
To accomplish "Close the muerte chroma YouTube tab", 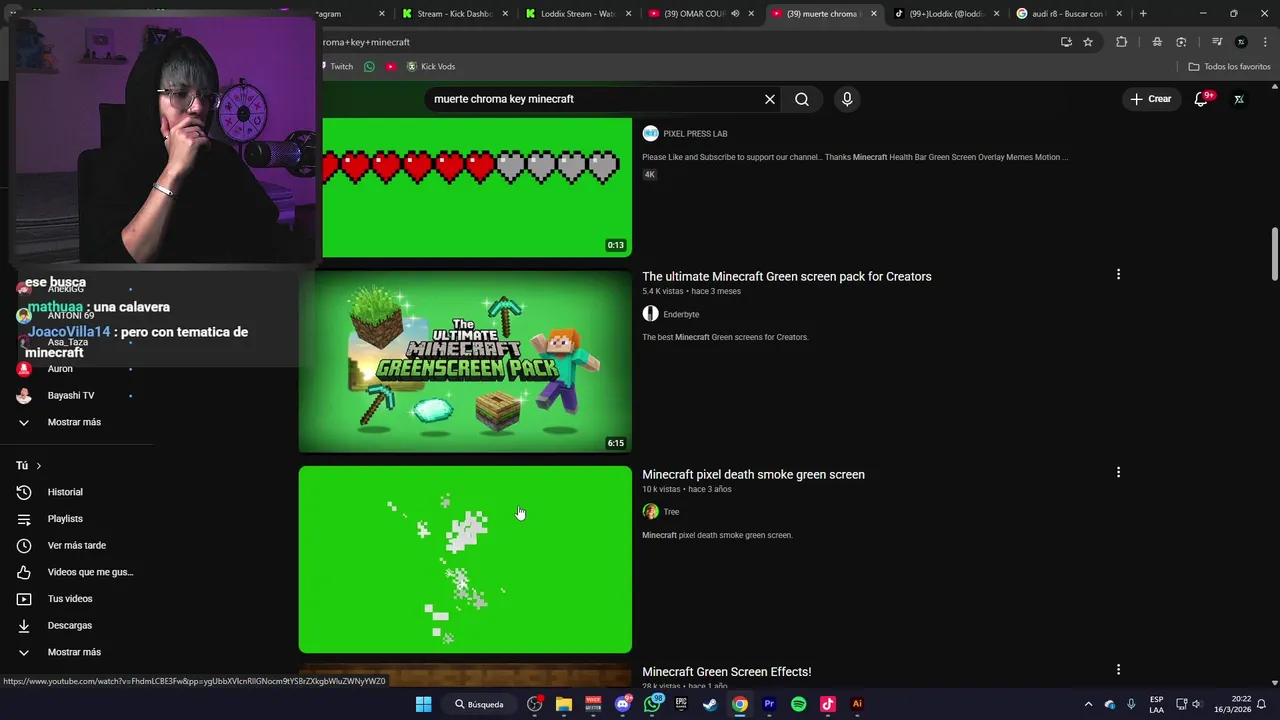I will click(x=874, y=14).
